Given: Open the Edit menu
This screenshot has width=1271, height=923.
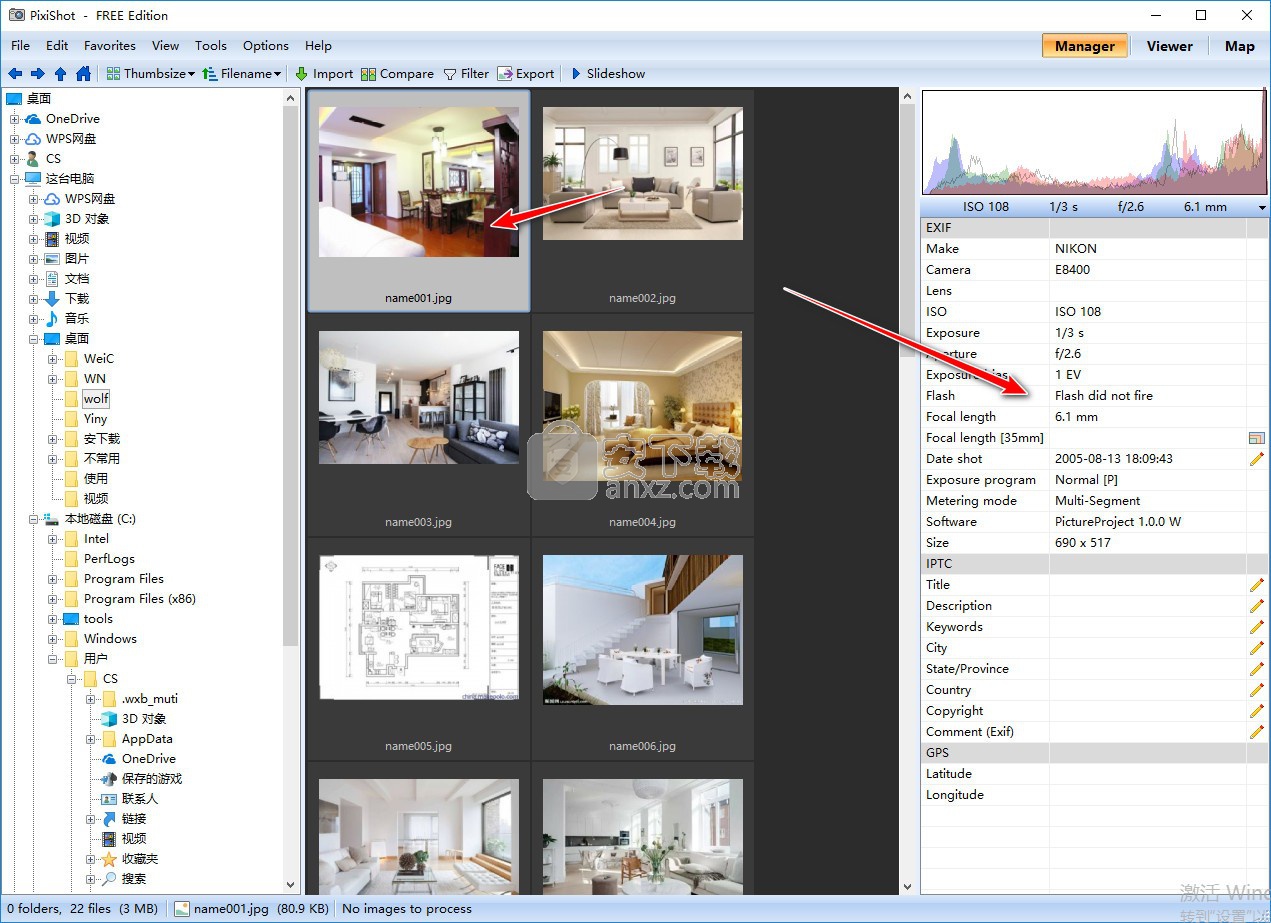Looking at the screenshot, I should coord(57,46).
